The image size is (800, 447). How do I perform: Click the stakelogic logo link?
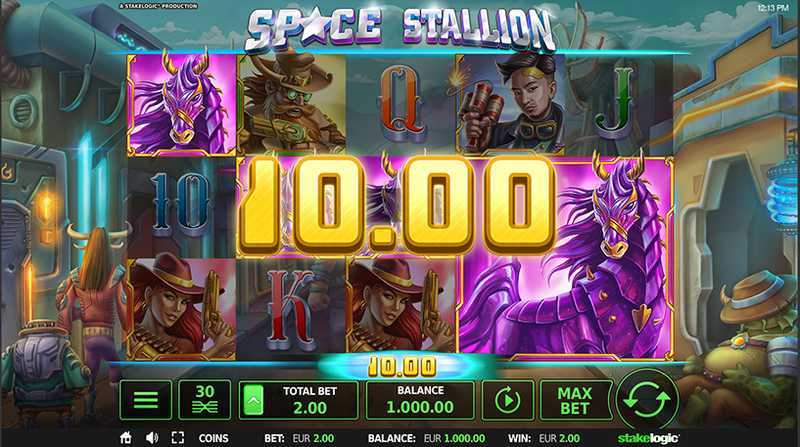(x=648, y=438)
